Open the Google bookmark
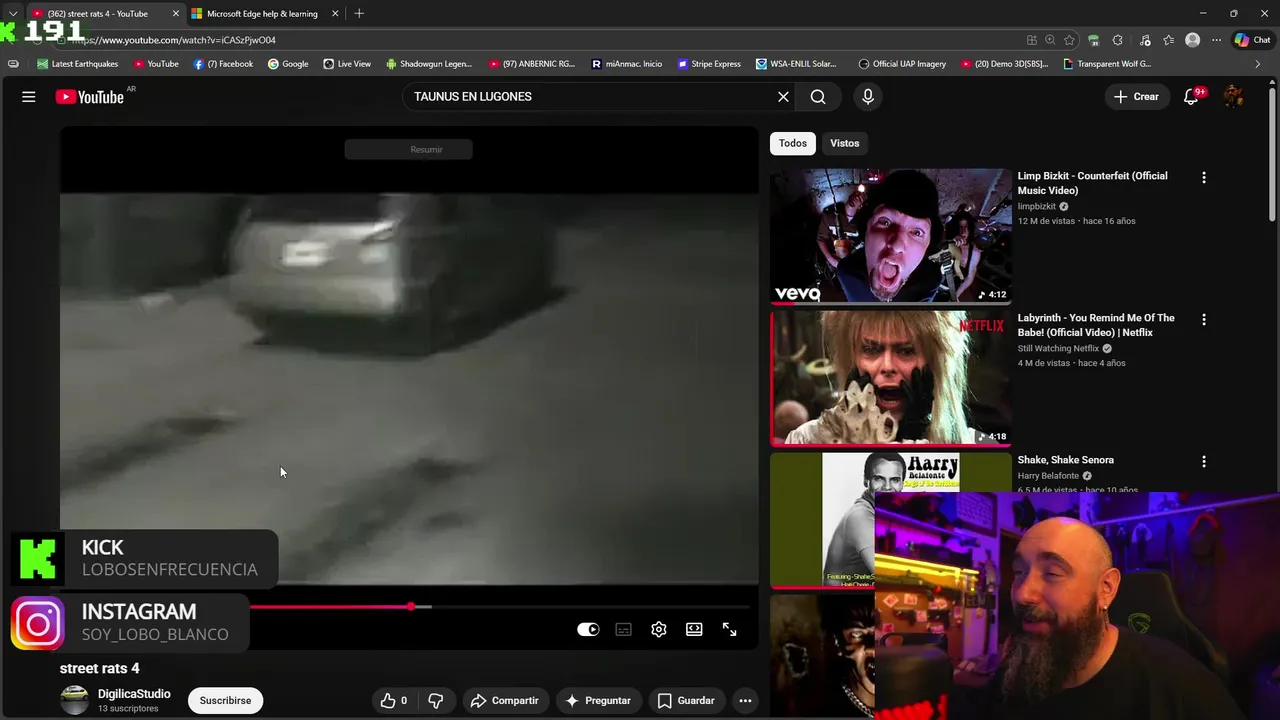1280x720 pixels. [x=288, y=64]
